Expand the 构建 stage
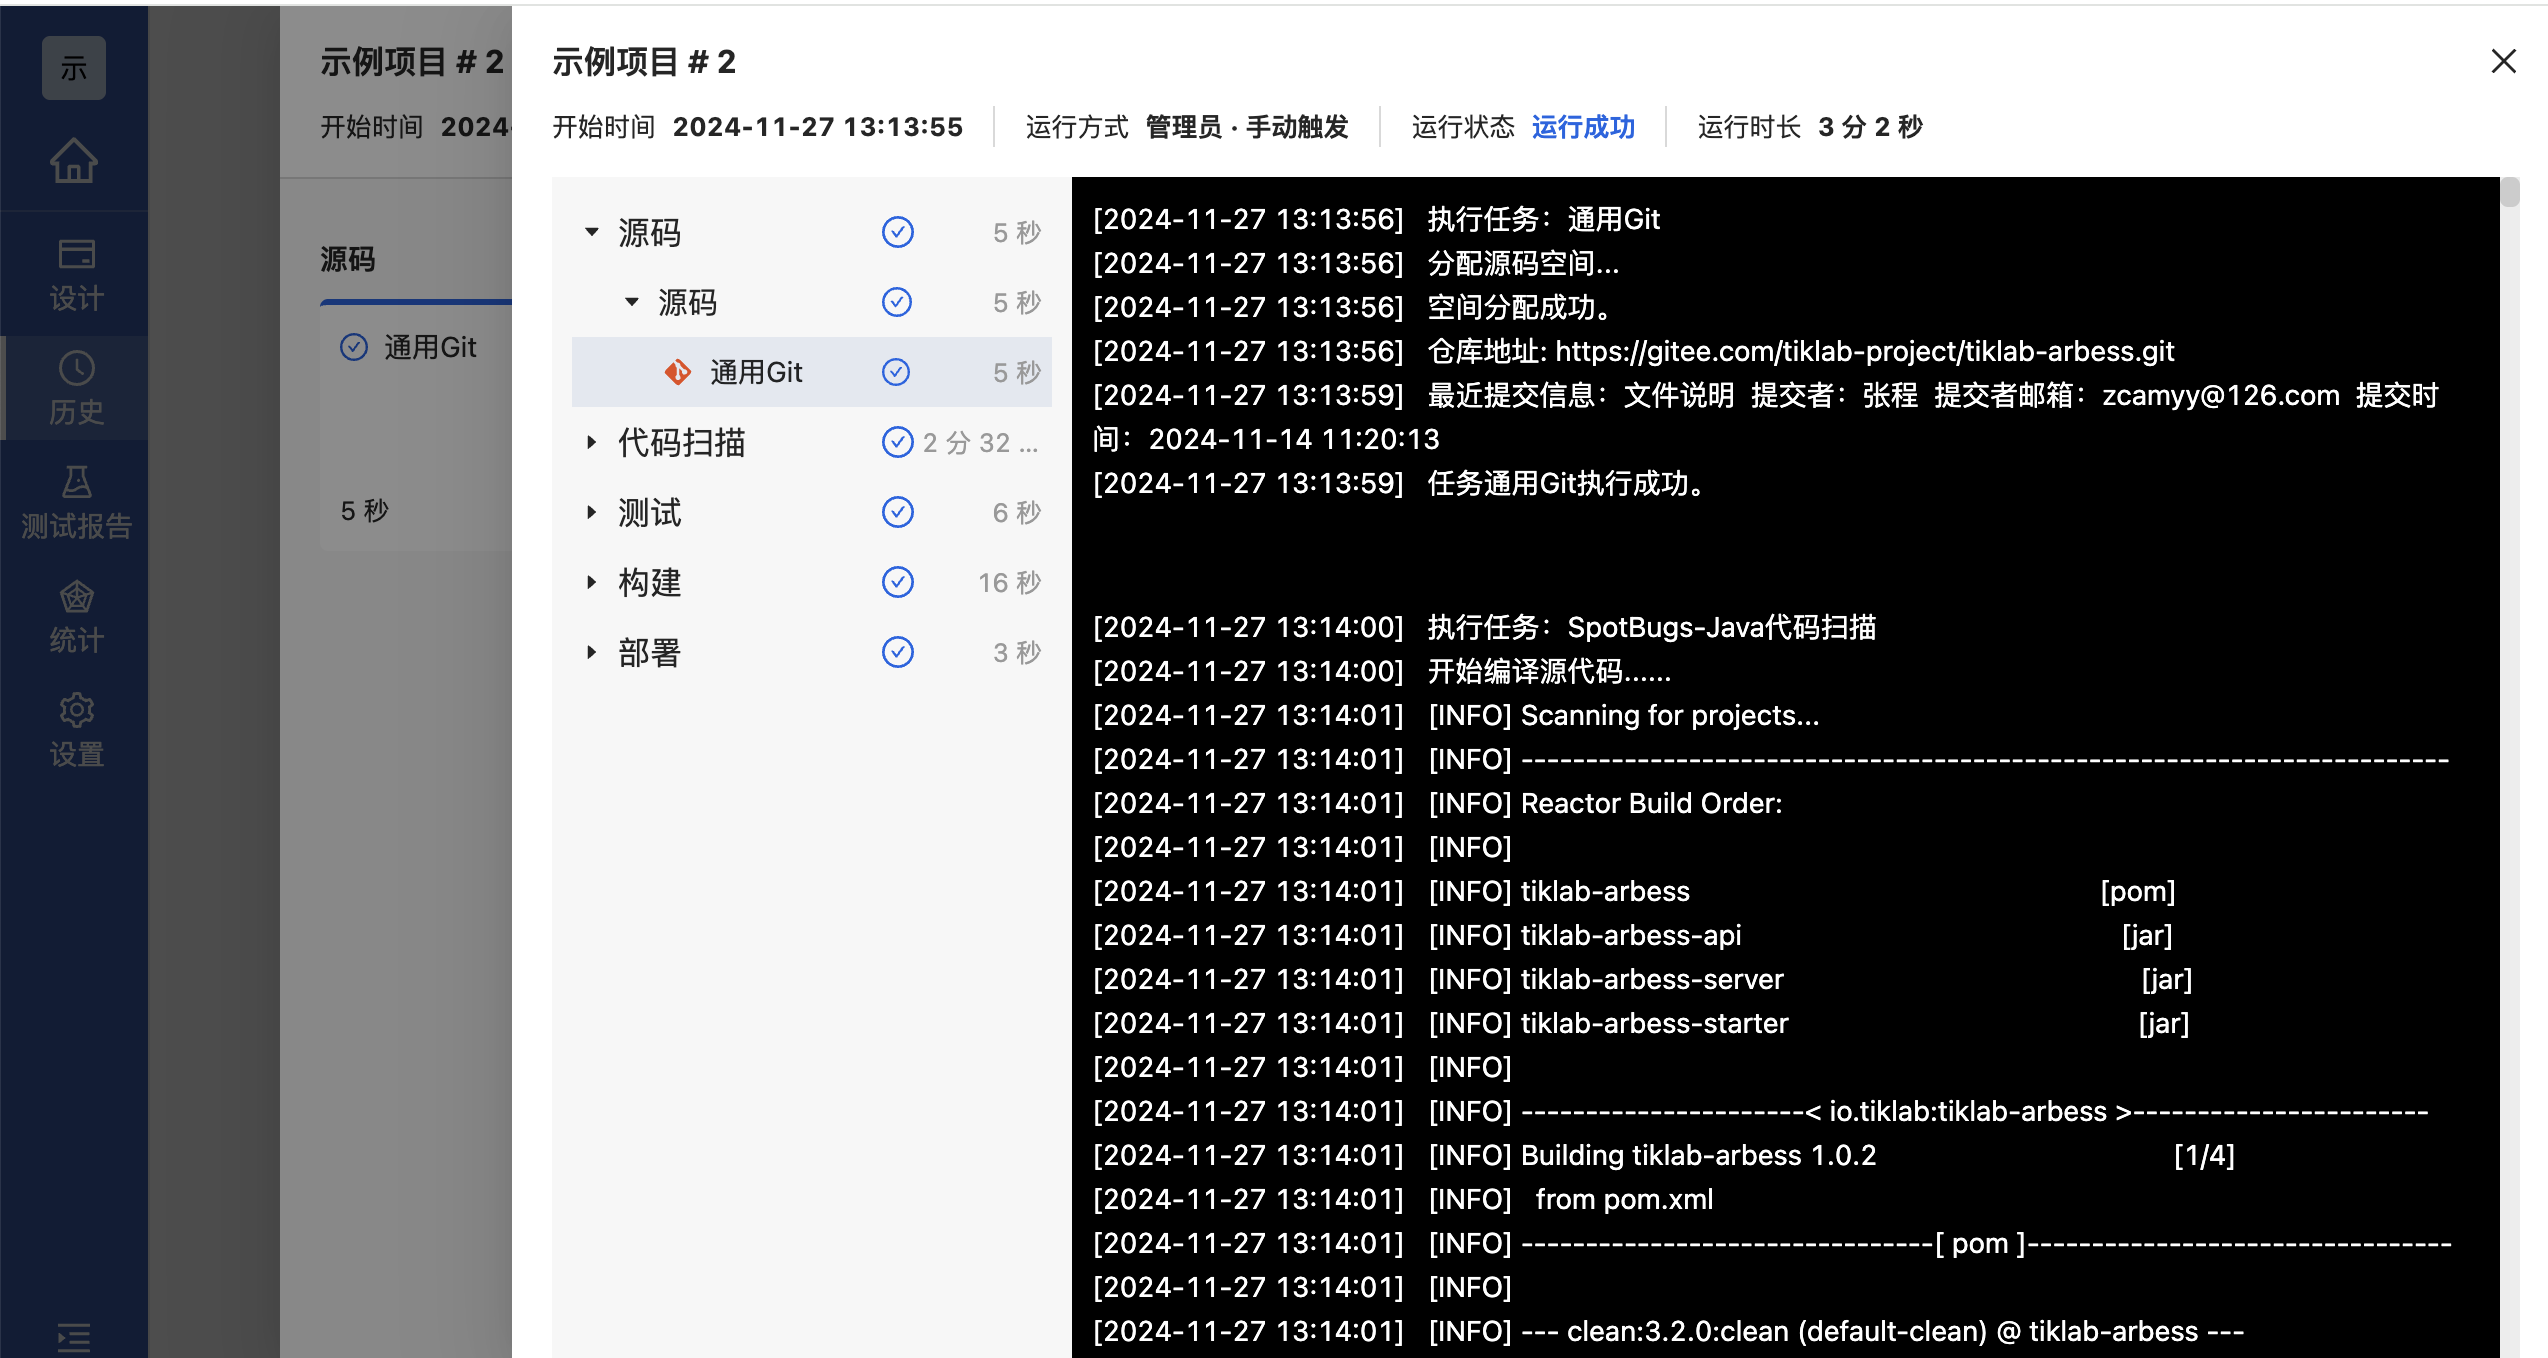Viewport: 2548px width, 1358px height. tap(592, 582)
